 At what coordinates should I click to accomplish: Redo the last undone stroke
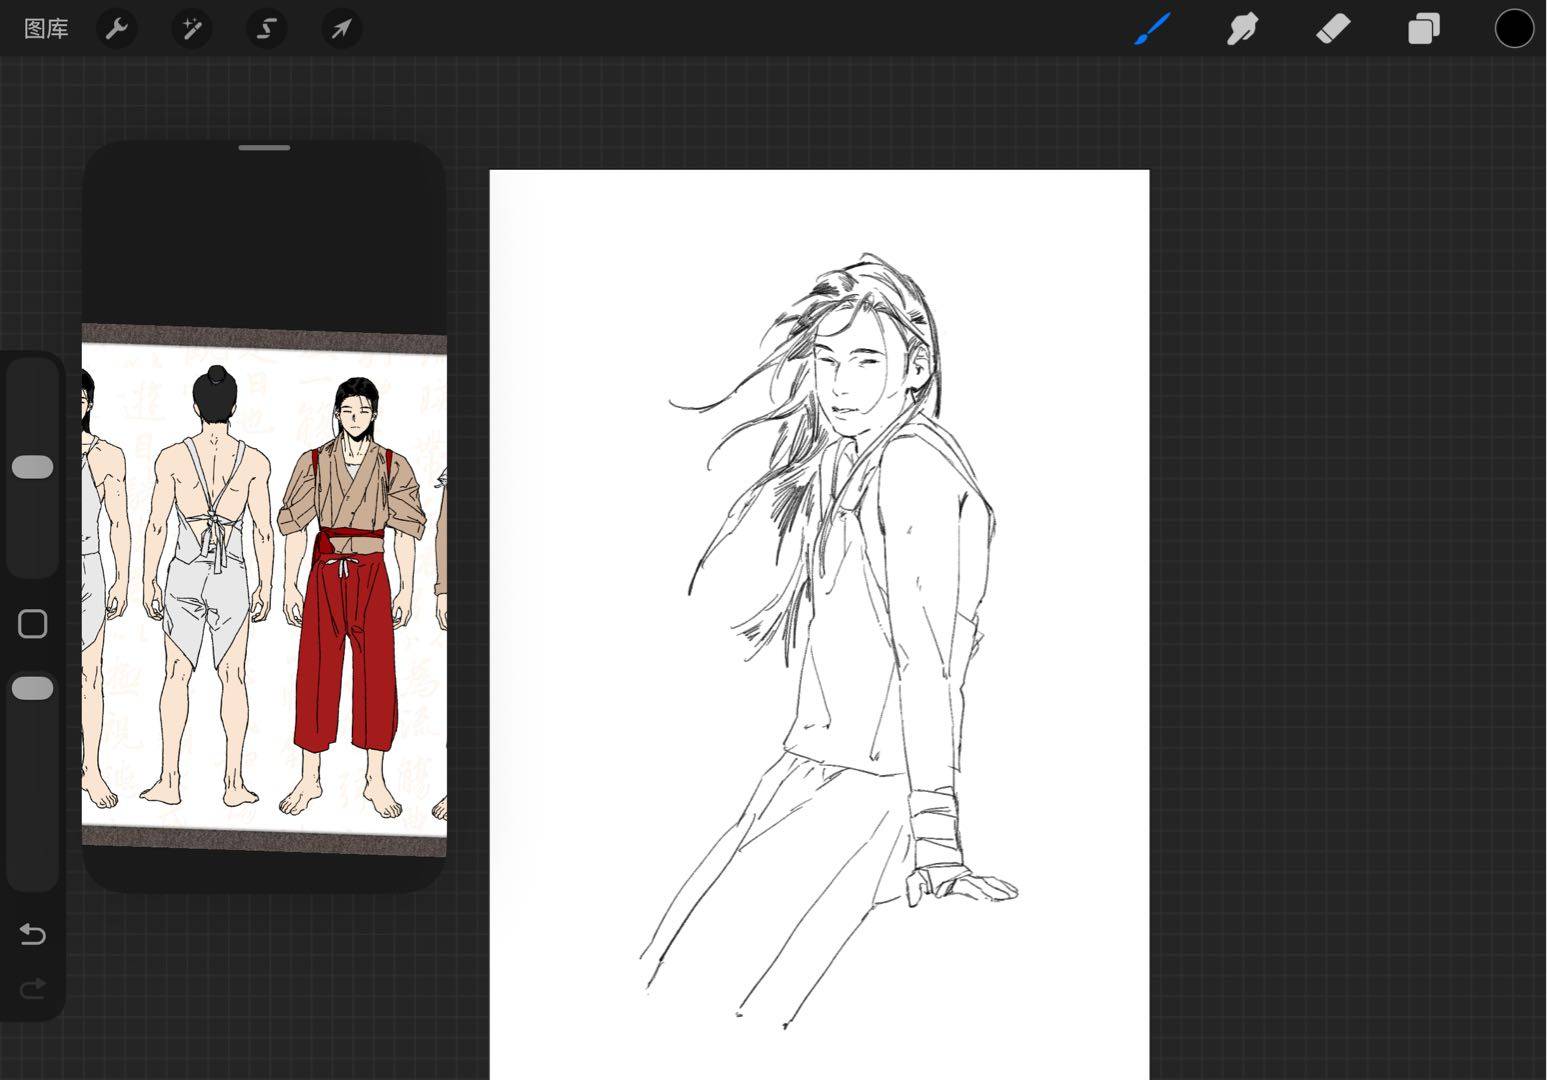(x=32, y=989)
